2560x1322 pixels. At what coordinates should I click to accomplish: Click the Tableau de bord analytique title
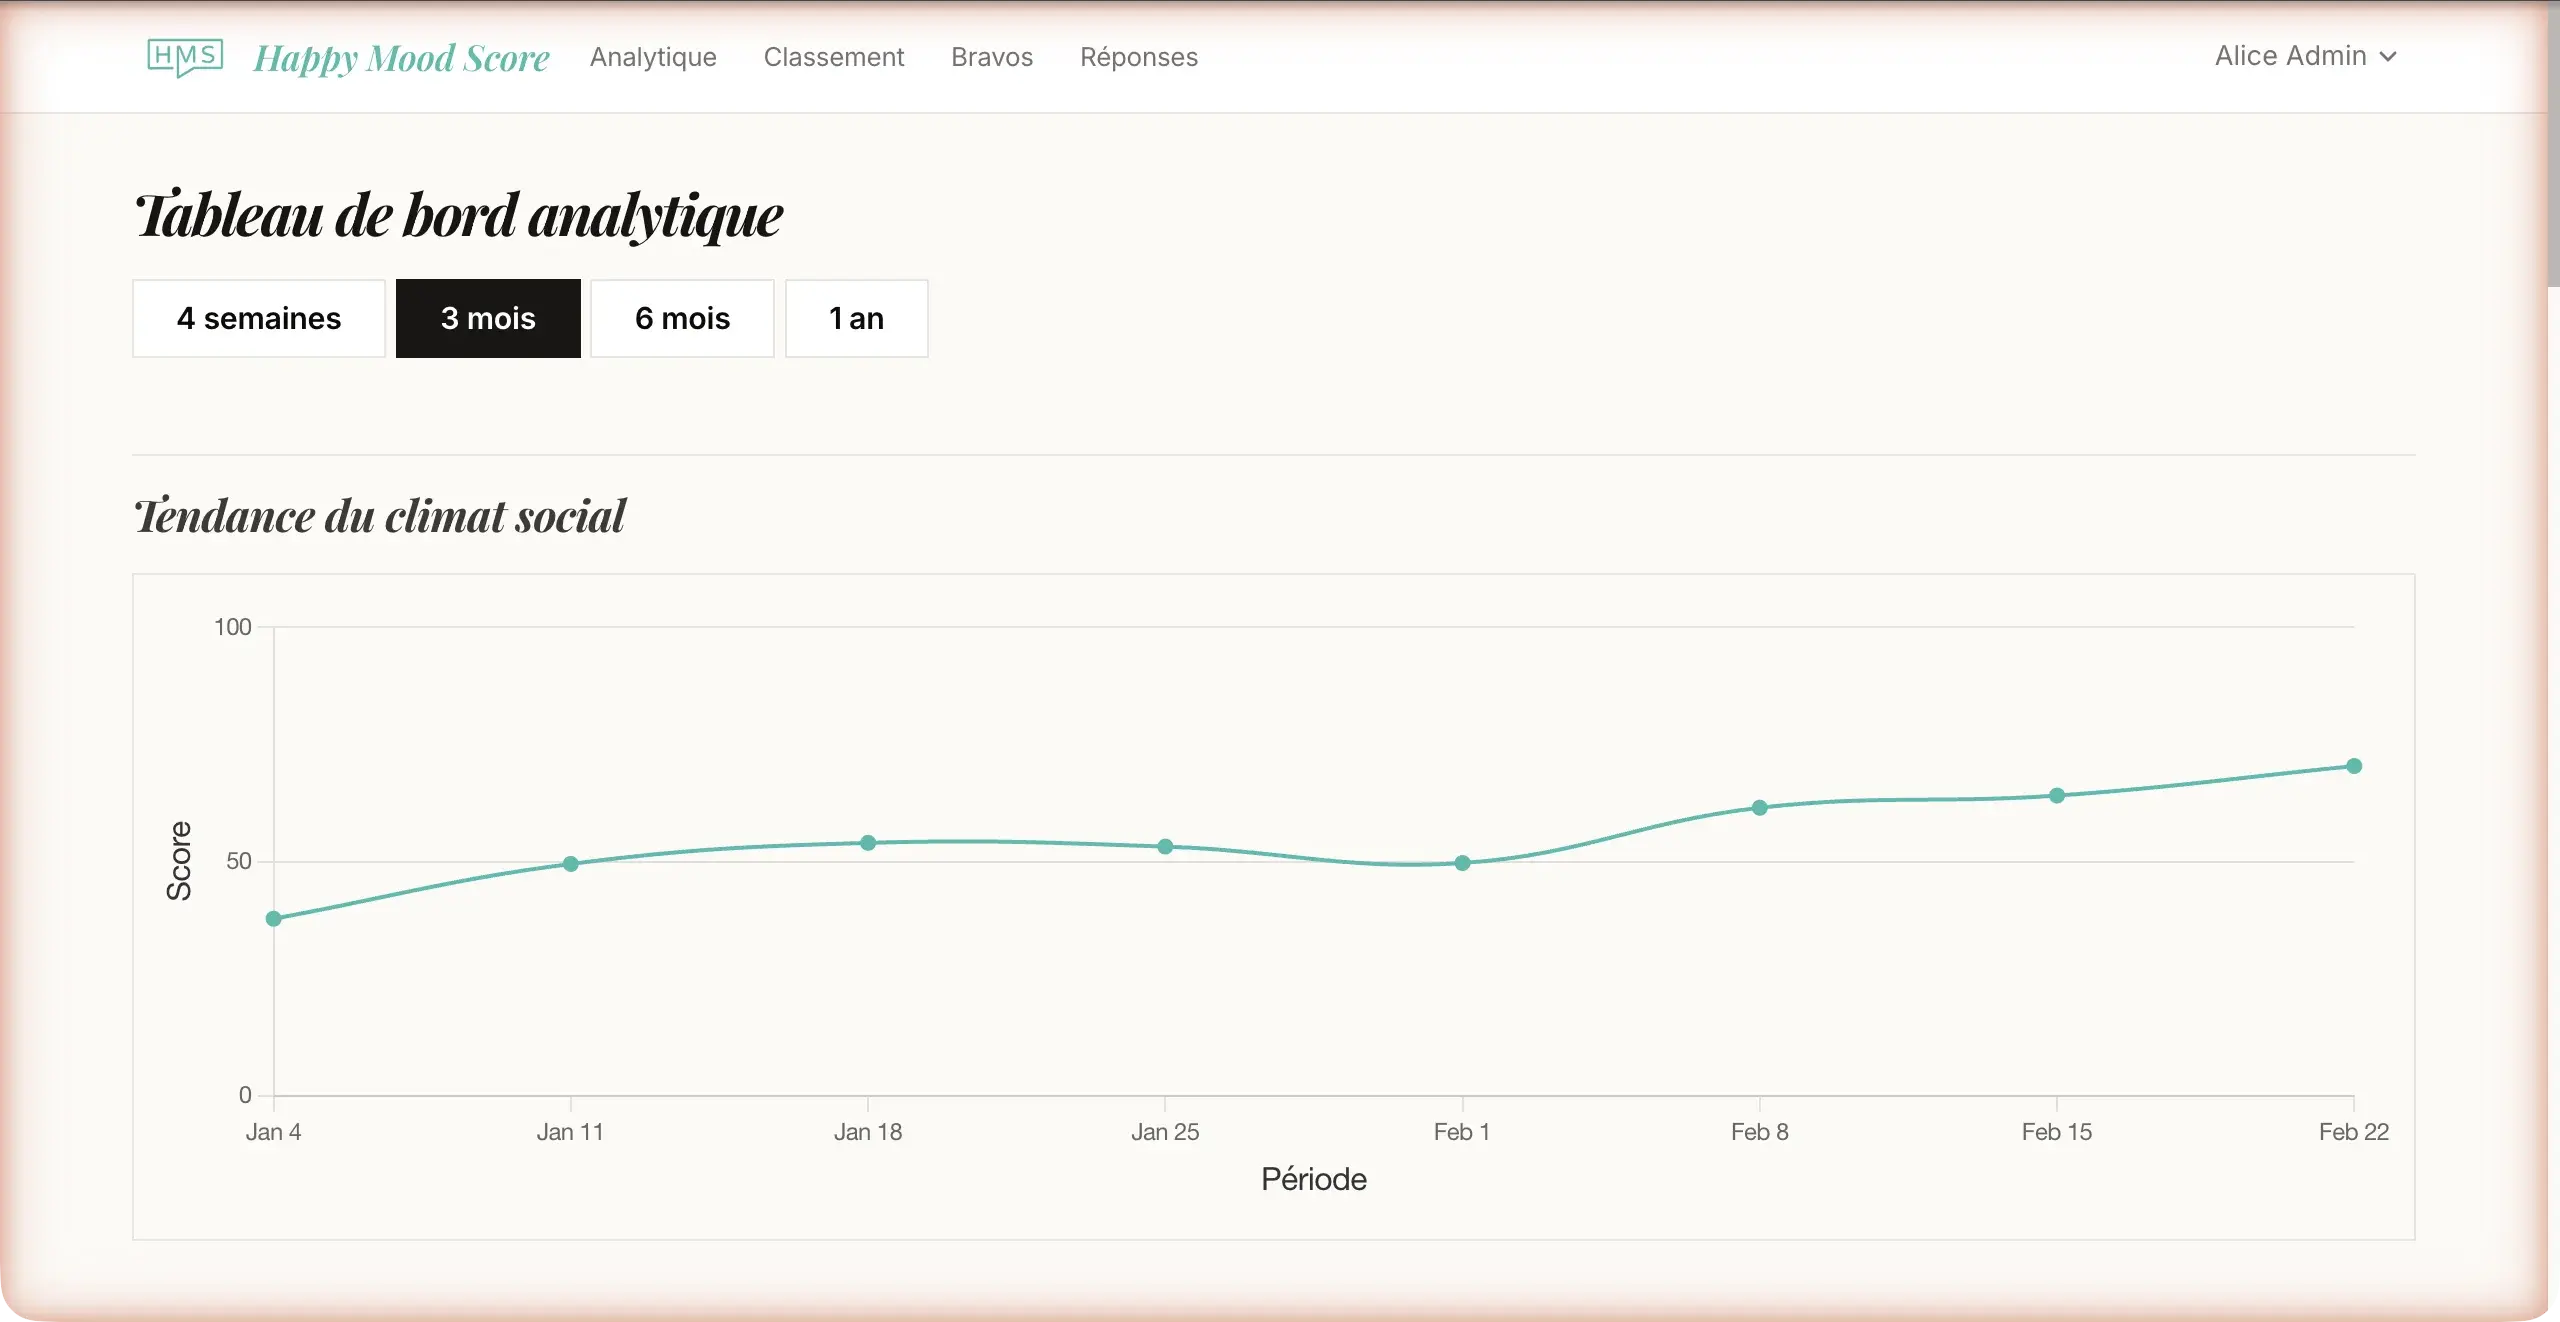click(459, 214)
